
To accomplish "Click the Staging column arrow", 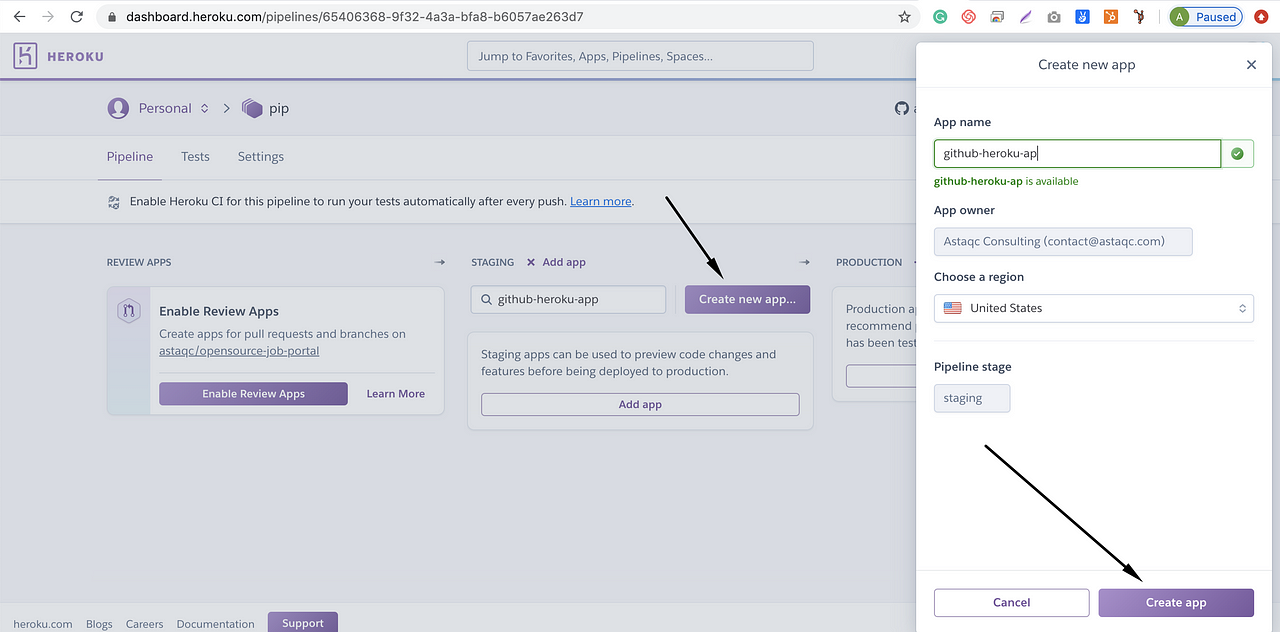I will [804, 262].
